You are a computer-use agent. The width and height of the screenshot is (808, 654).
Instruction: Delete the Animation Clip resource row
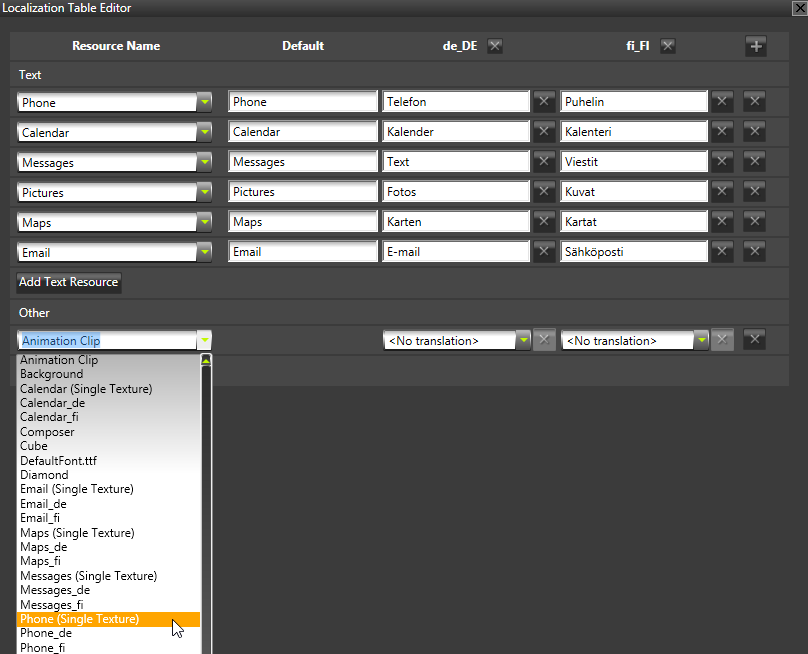(755, 340)
